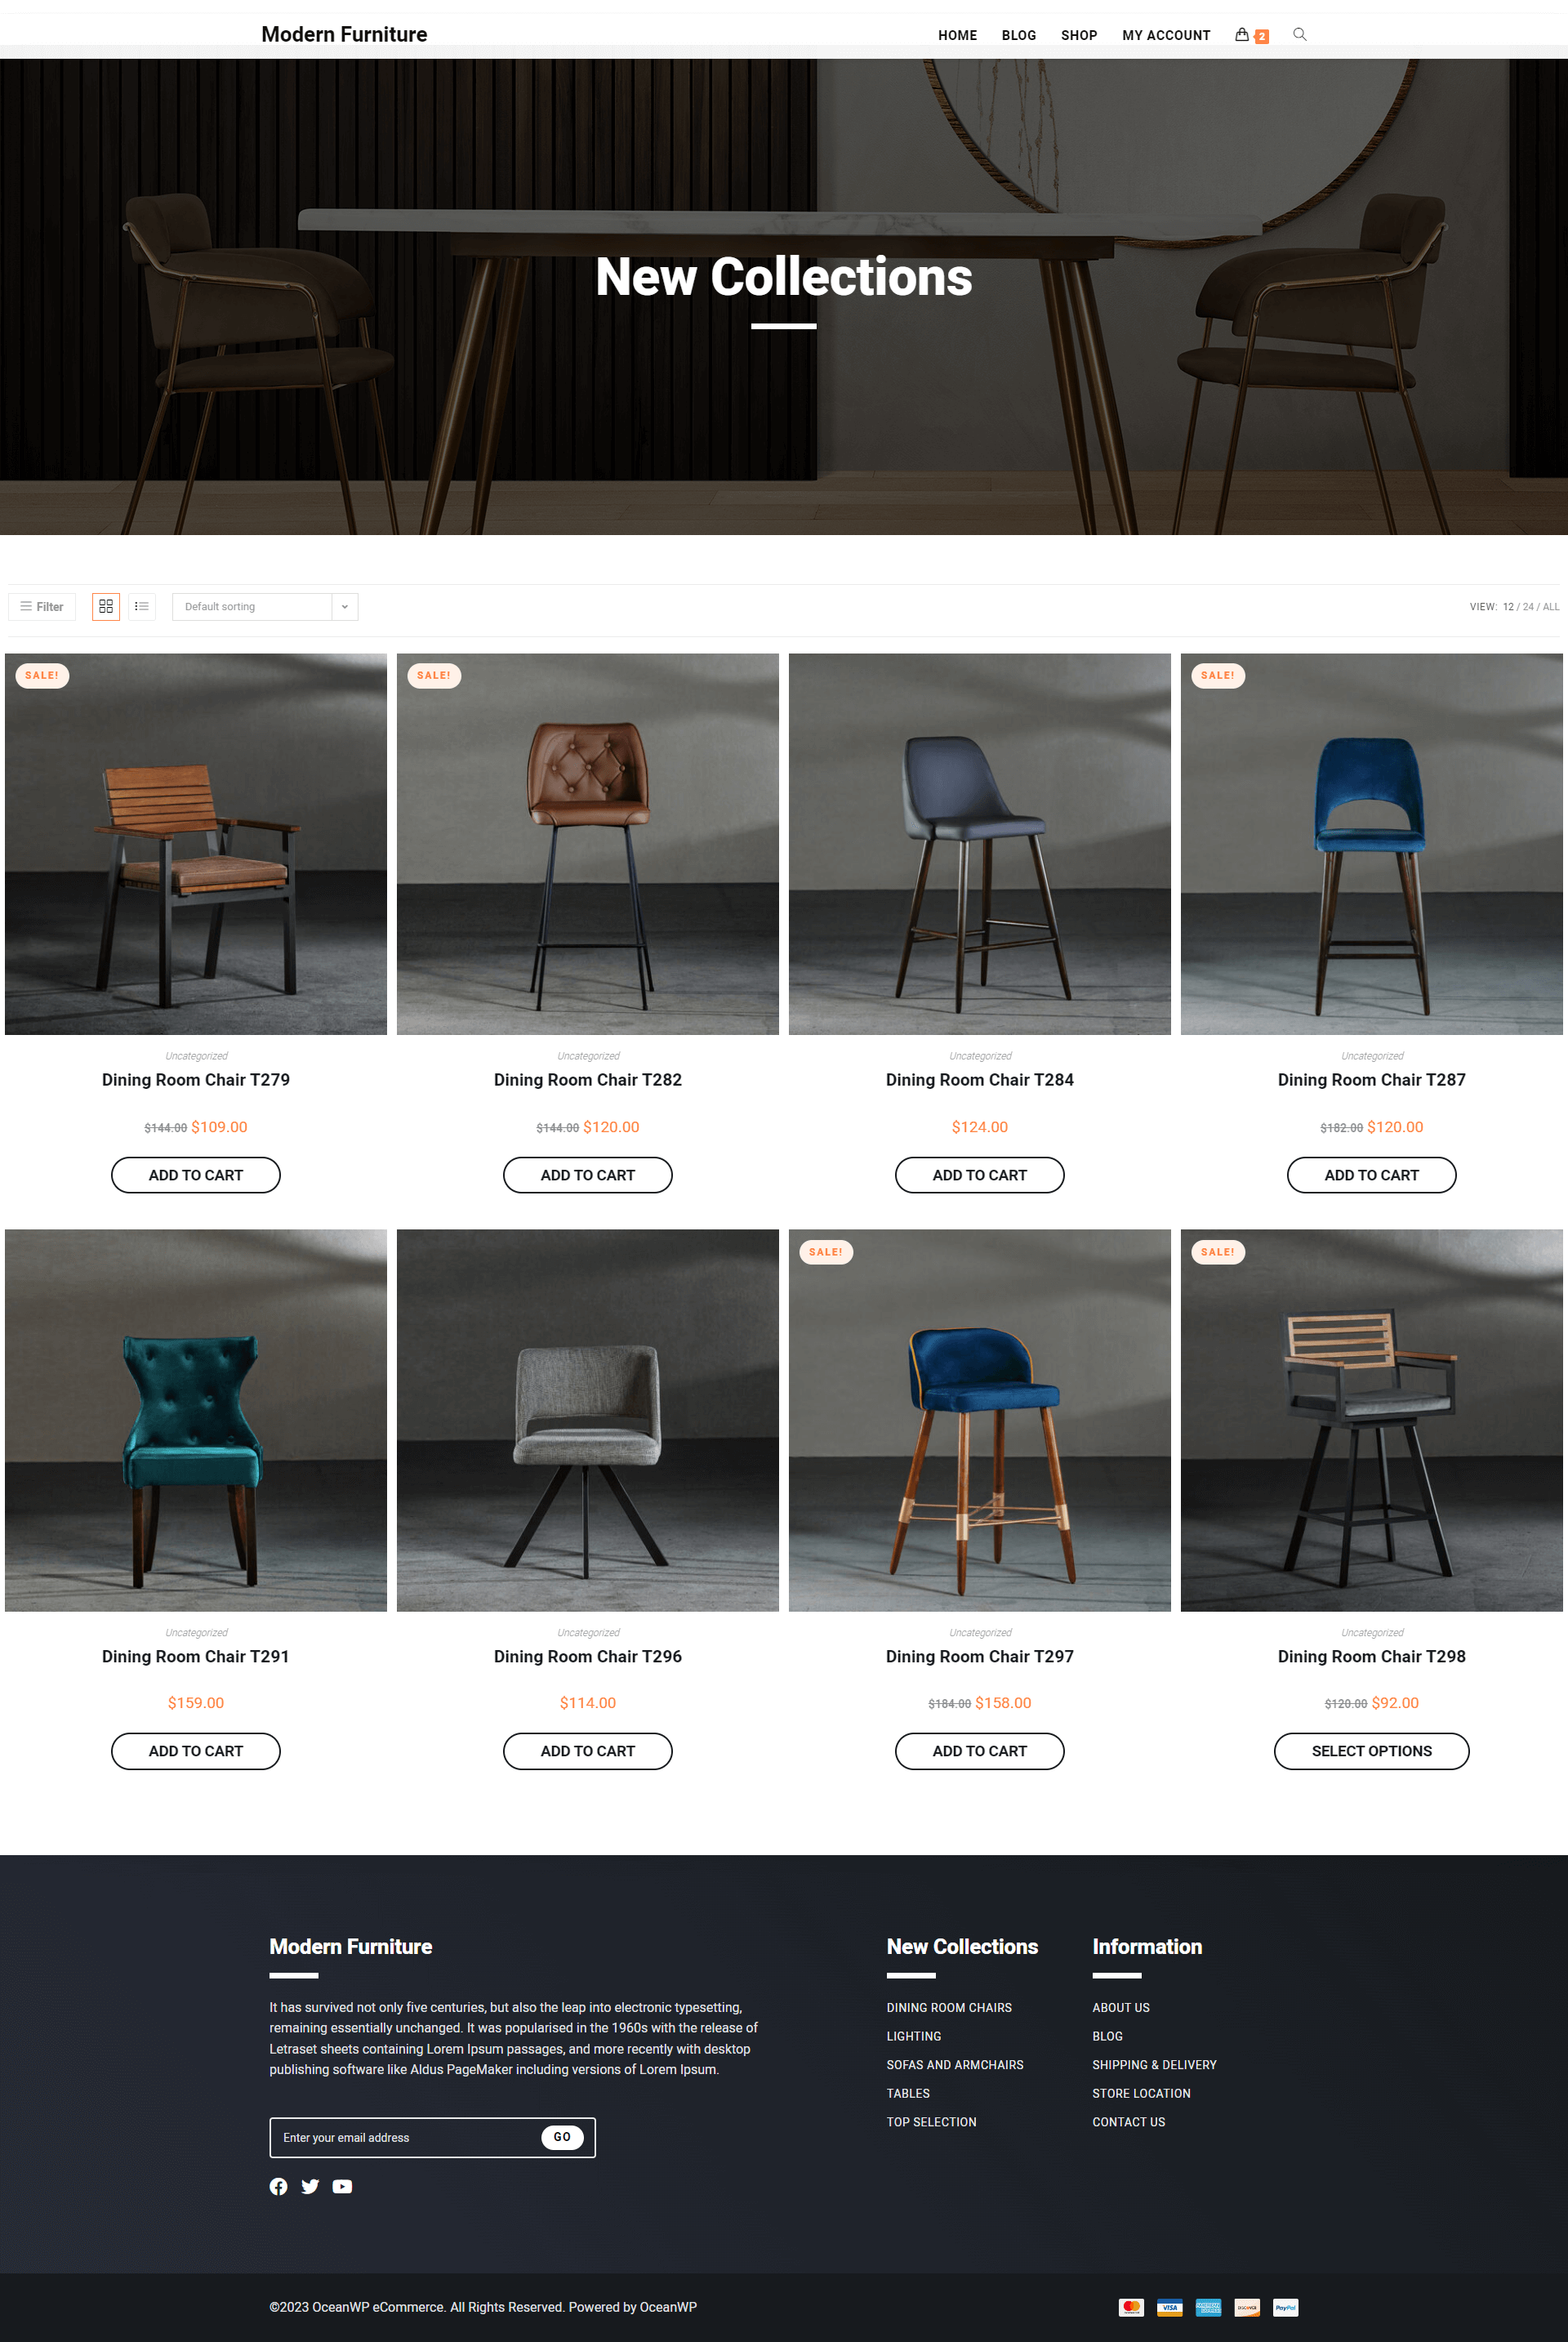The image size is (1568, 2342).
Task: Switch to grid view layout icon
Action: click(x=106, y=606)
